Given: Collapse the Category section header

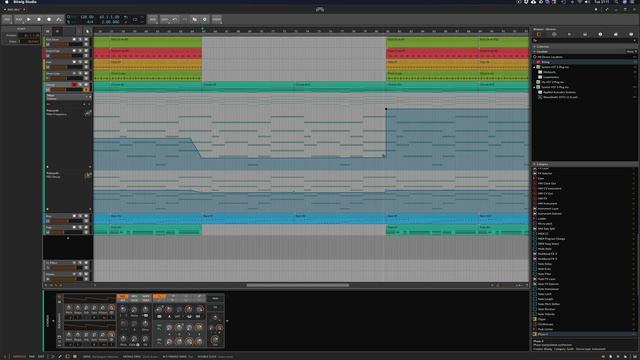Looking at the screenshot, I should [x=584, y=164].
